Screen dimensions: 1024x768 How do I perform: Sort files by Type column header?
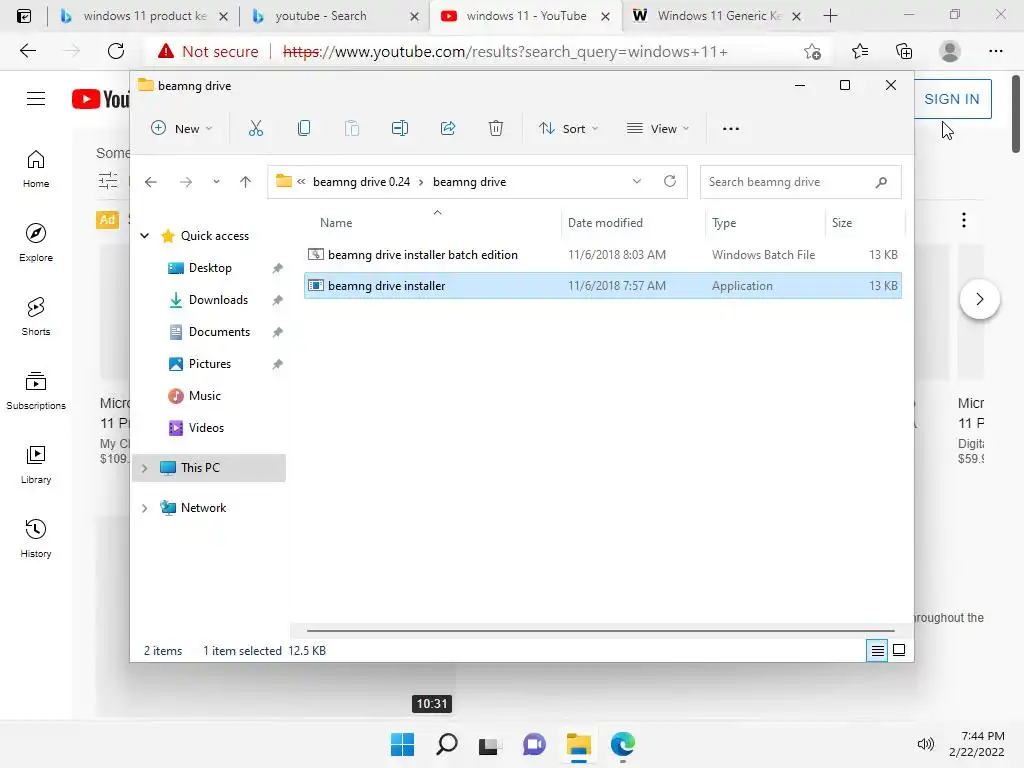point(724,223)
